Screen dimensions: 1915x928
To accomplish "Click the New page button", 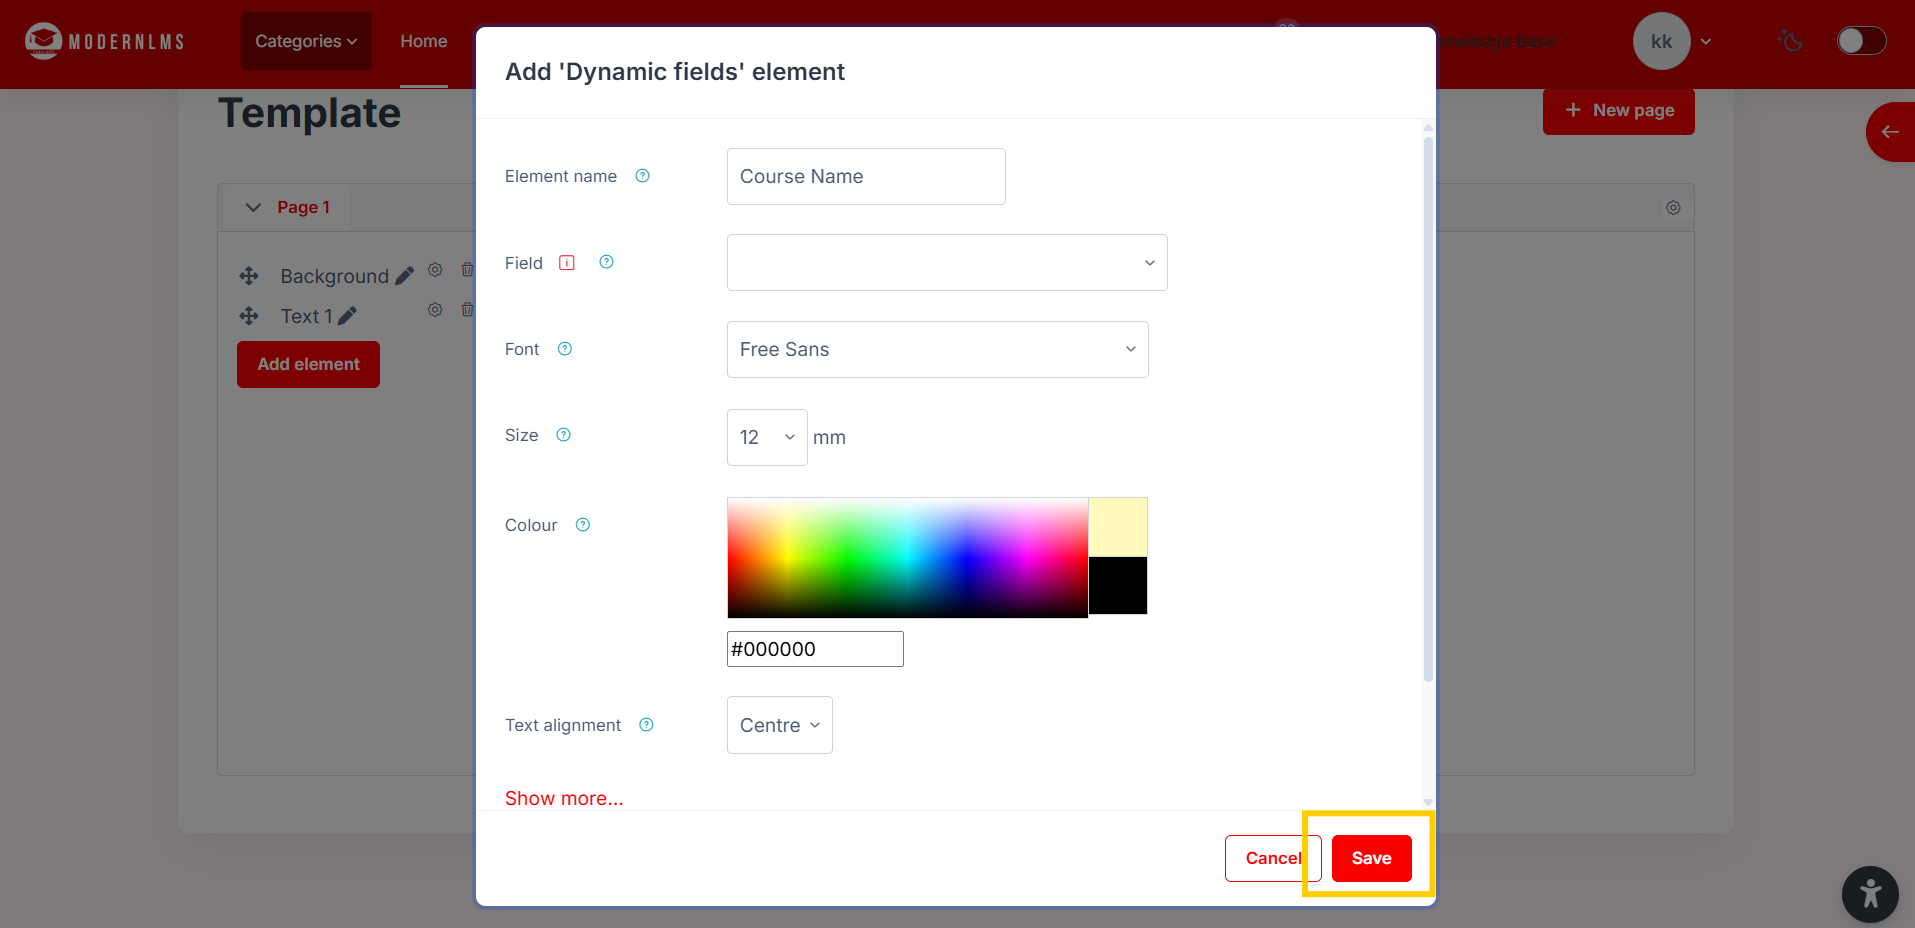I will tap(1618, 110).
